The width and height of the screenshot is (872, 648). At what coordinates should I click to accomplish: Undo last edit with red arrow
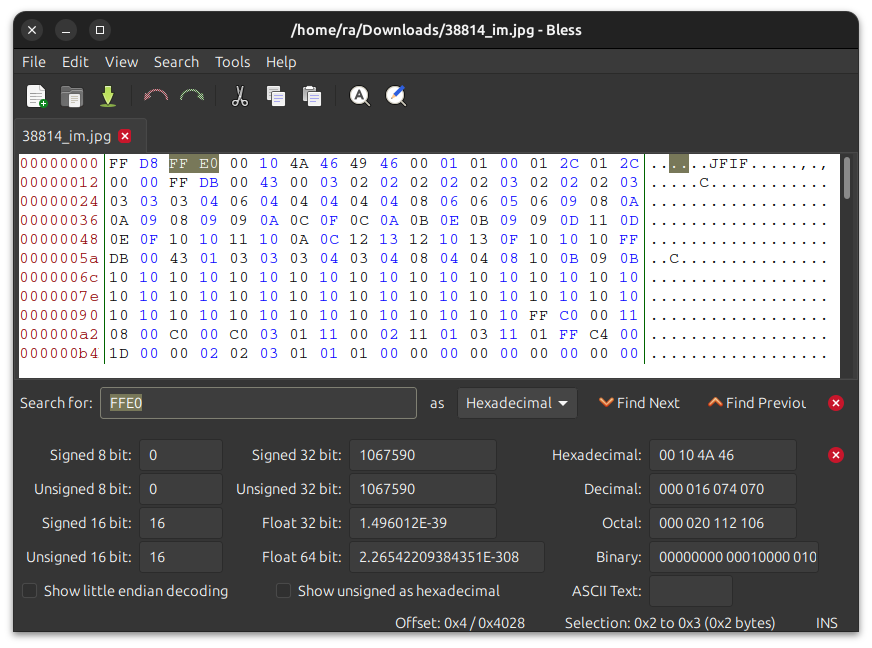tap(156, 96)
